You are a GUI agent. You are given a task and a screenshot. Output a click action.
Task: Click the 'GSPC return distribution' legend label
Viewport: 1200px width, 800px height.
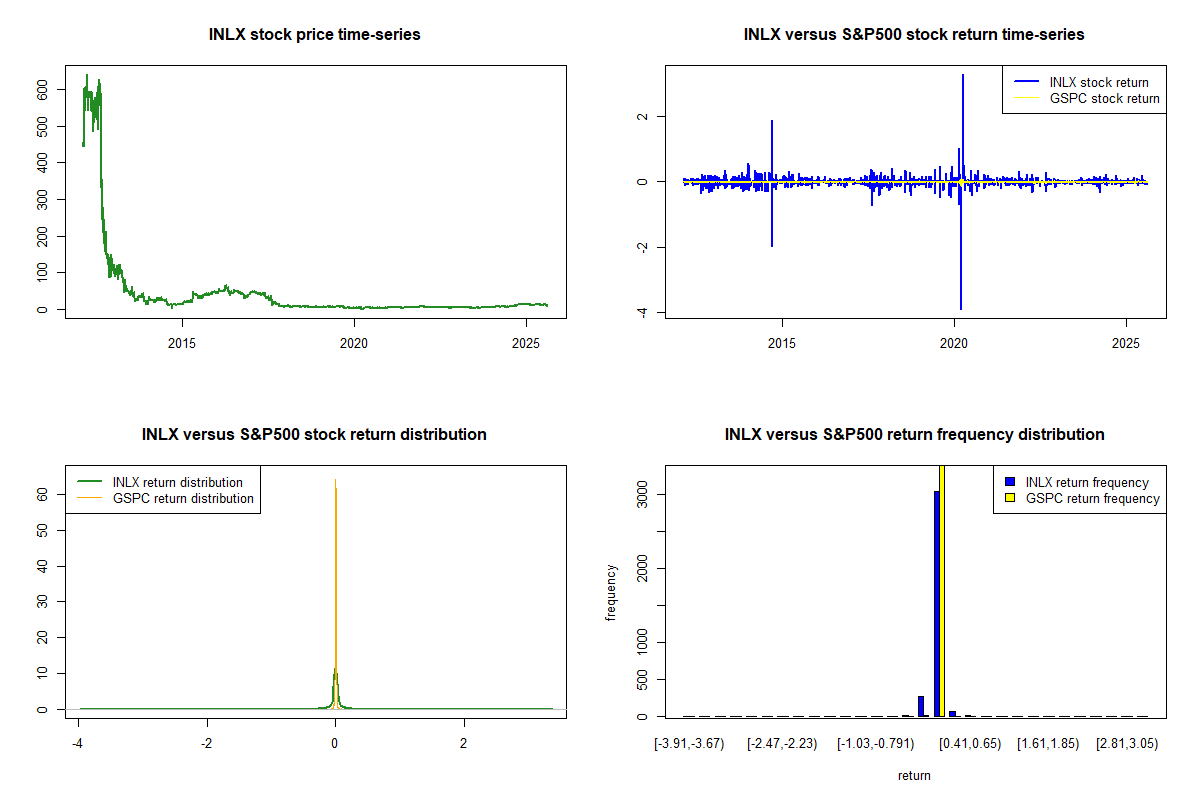(183, 498)
